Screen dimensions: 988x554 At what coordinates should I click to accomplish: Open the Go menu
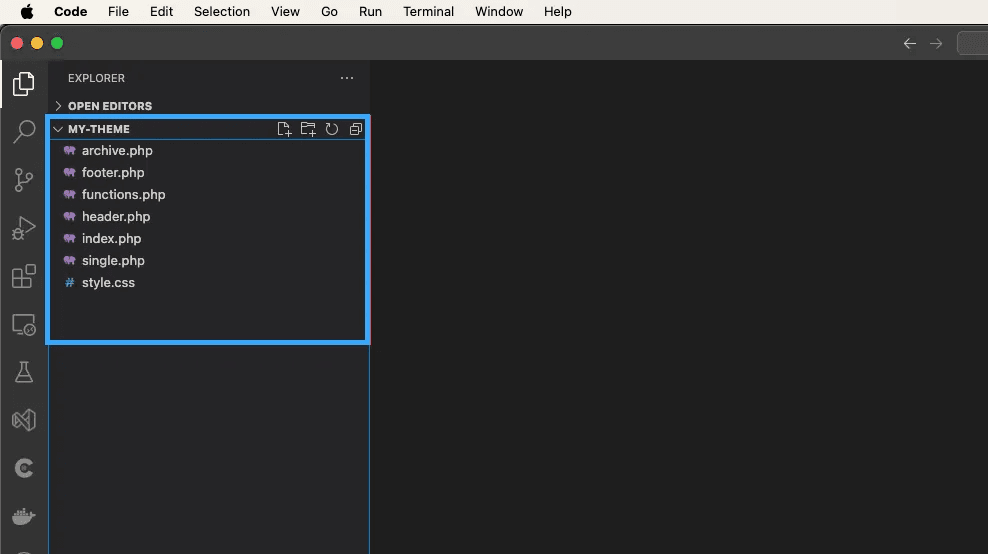(x=330, y=11)
